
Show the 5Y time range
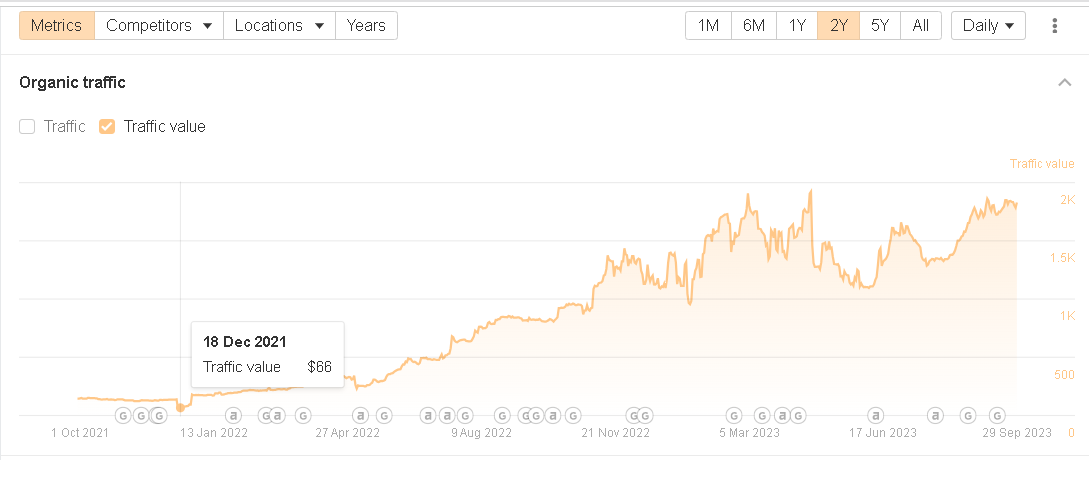click(880, 26)
